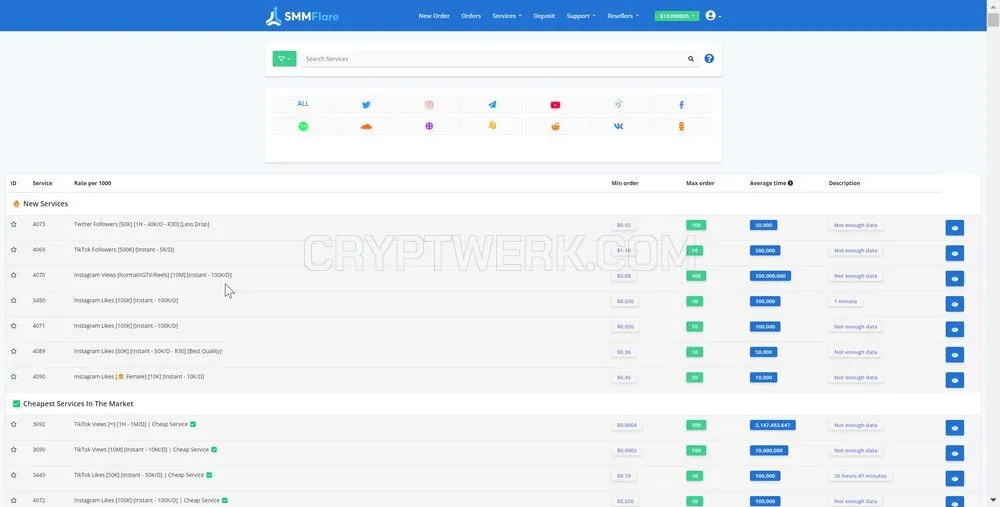1000x507 pixels.
Task: Filter services by TikTok icon
Action: coord(619,105)
